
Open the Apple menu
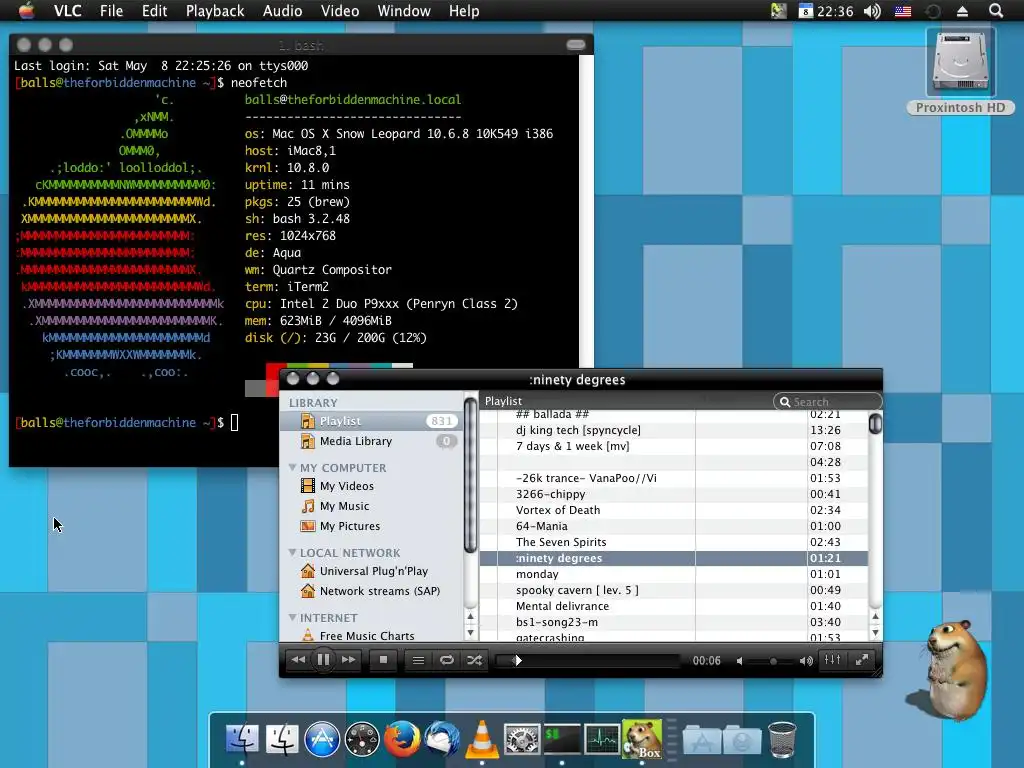click(x=27, y=10)
